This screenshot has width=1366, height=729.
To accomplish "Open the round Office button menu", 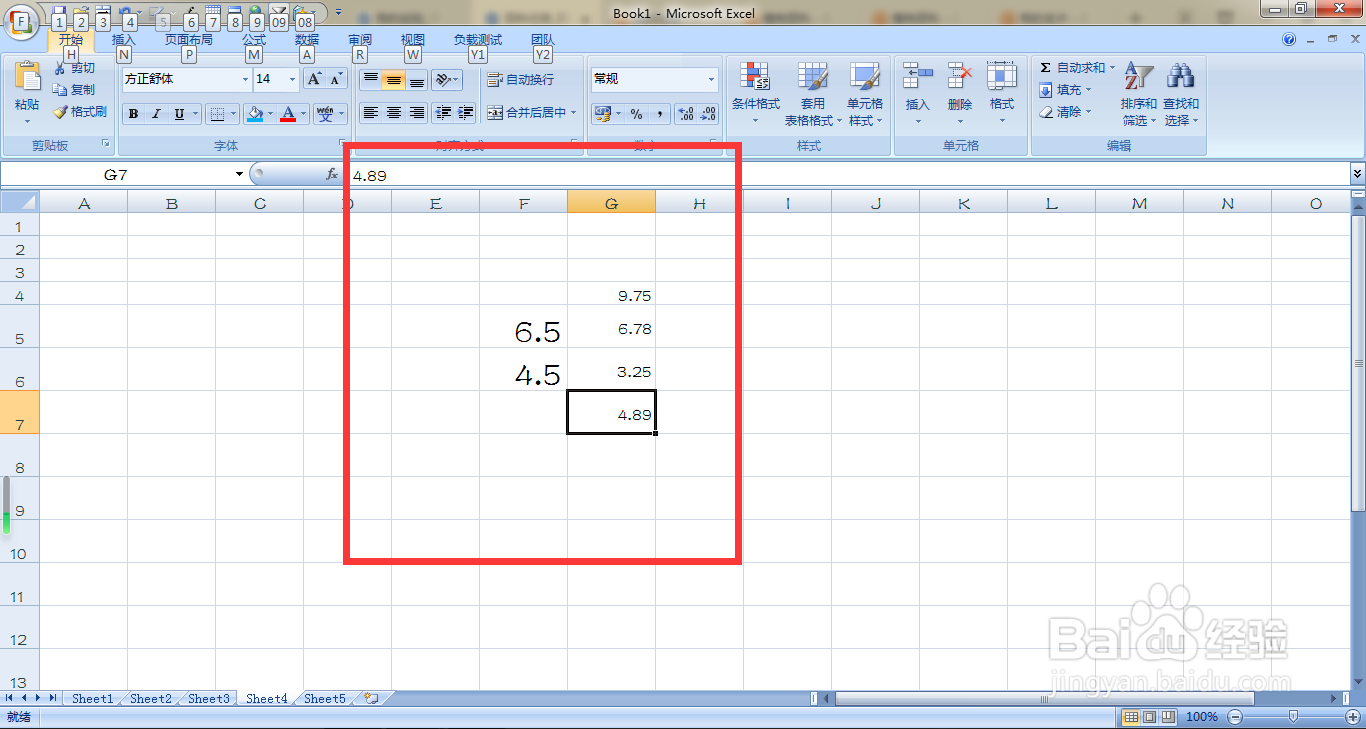I will pyautogui.click(x=21, y=21).
